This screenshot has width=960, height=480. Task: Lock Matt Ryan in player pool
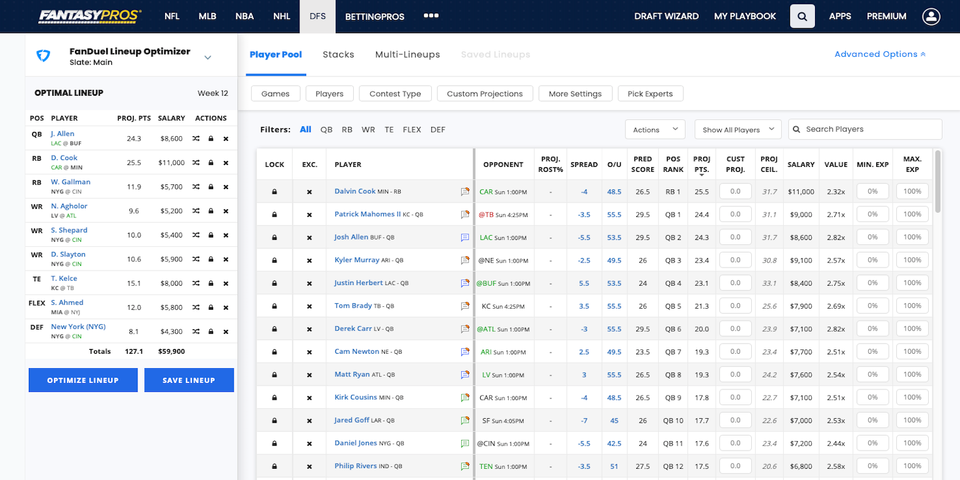point(274,375)
